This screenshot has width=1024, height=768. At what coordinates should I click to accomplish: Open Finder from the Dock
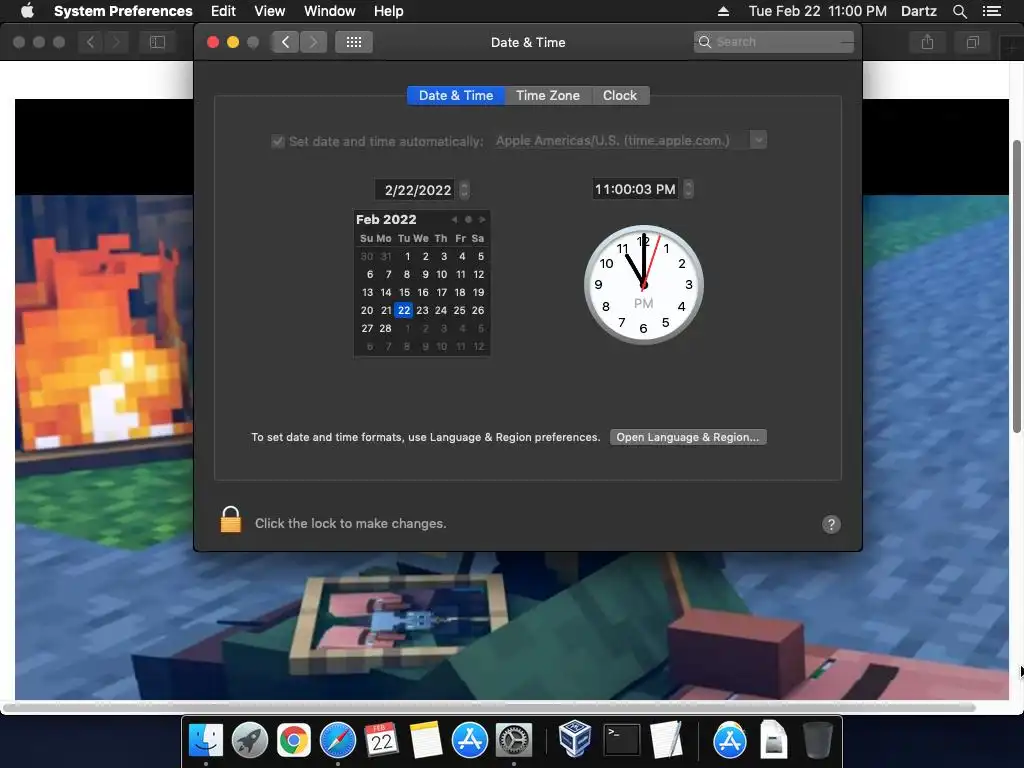206,740
